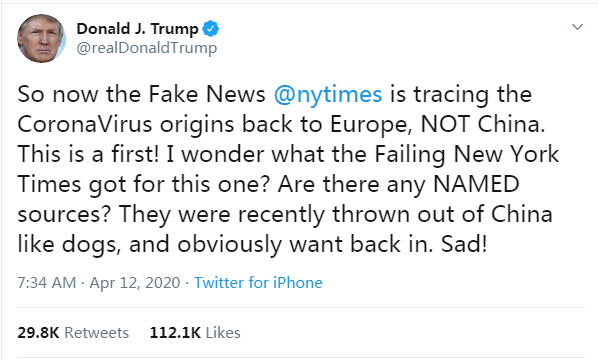Click the Apr 12, 2020 date
598x360 pixels.
135,283
